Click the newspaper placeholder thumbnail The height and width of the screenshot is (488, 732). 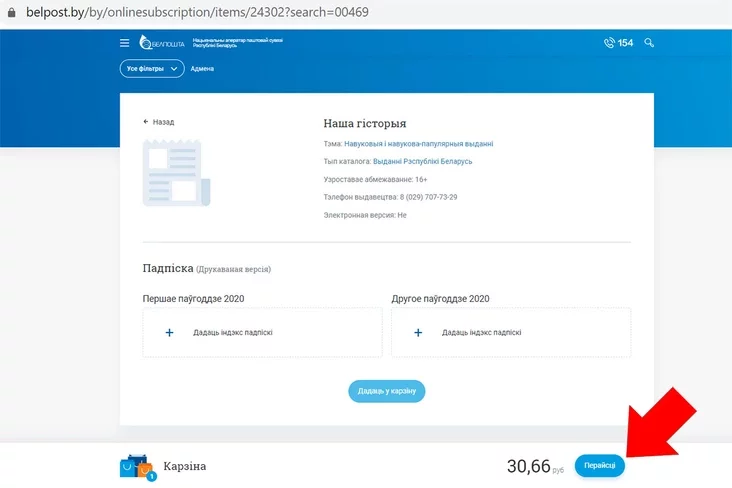(176, 174)
